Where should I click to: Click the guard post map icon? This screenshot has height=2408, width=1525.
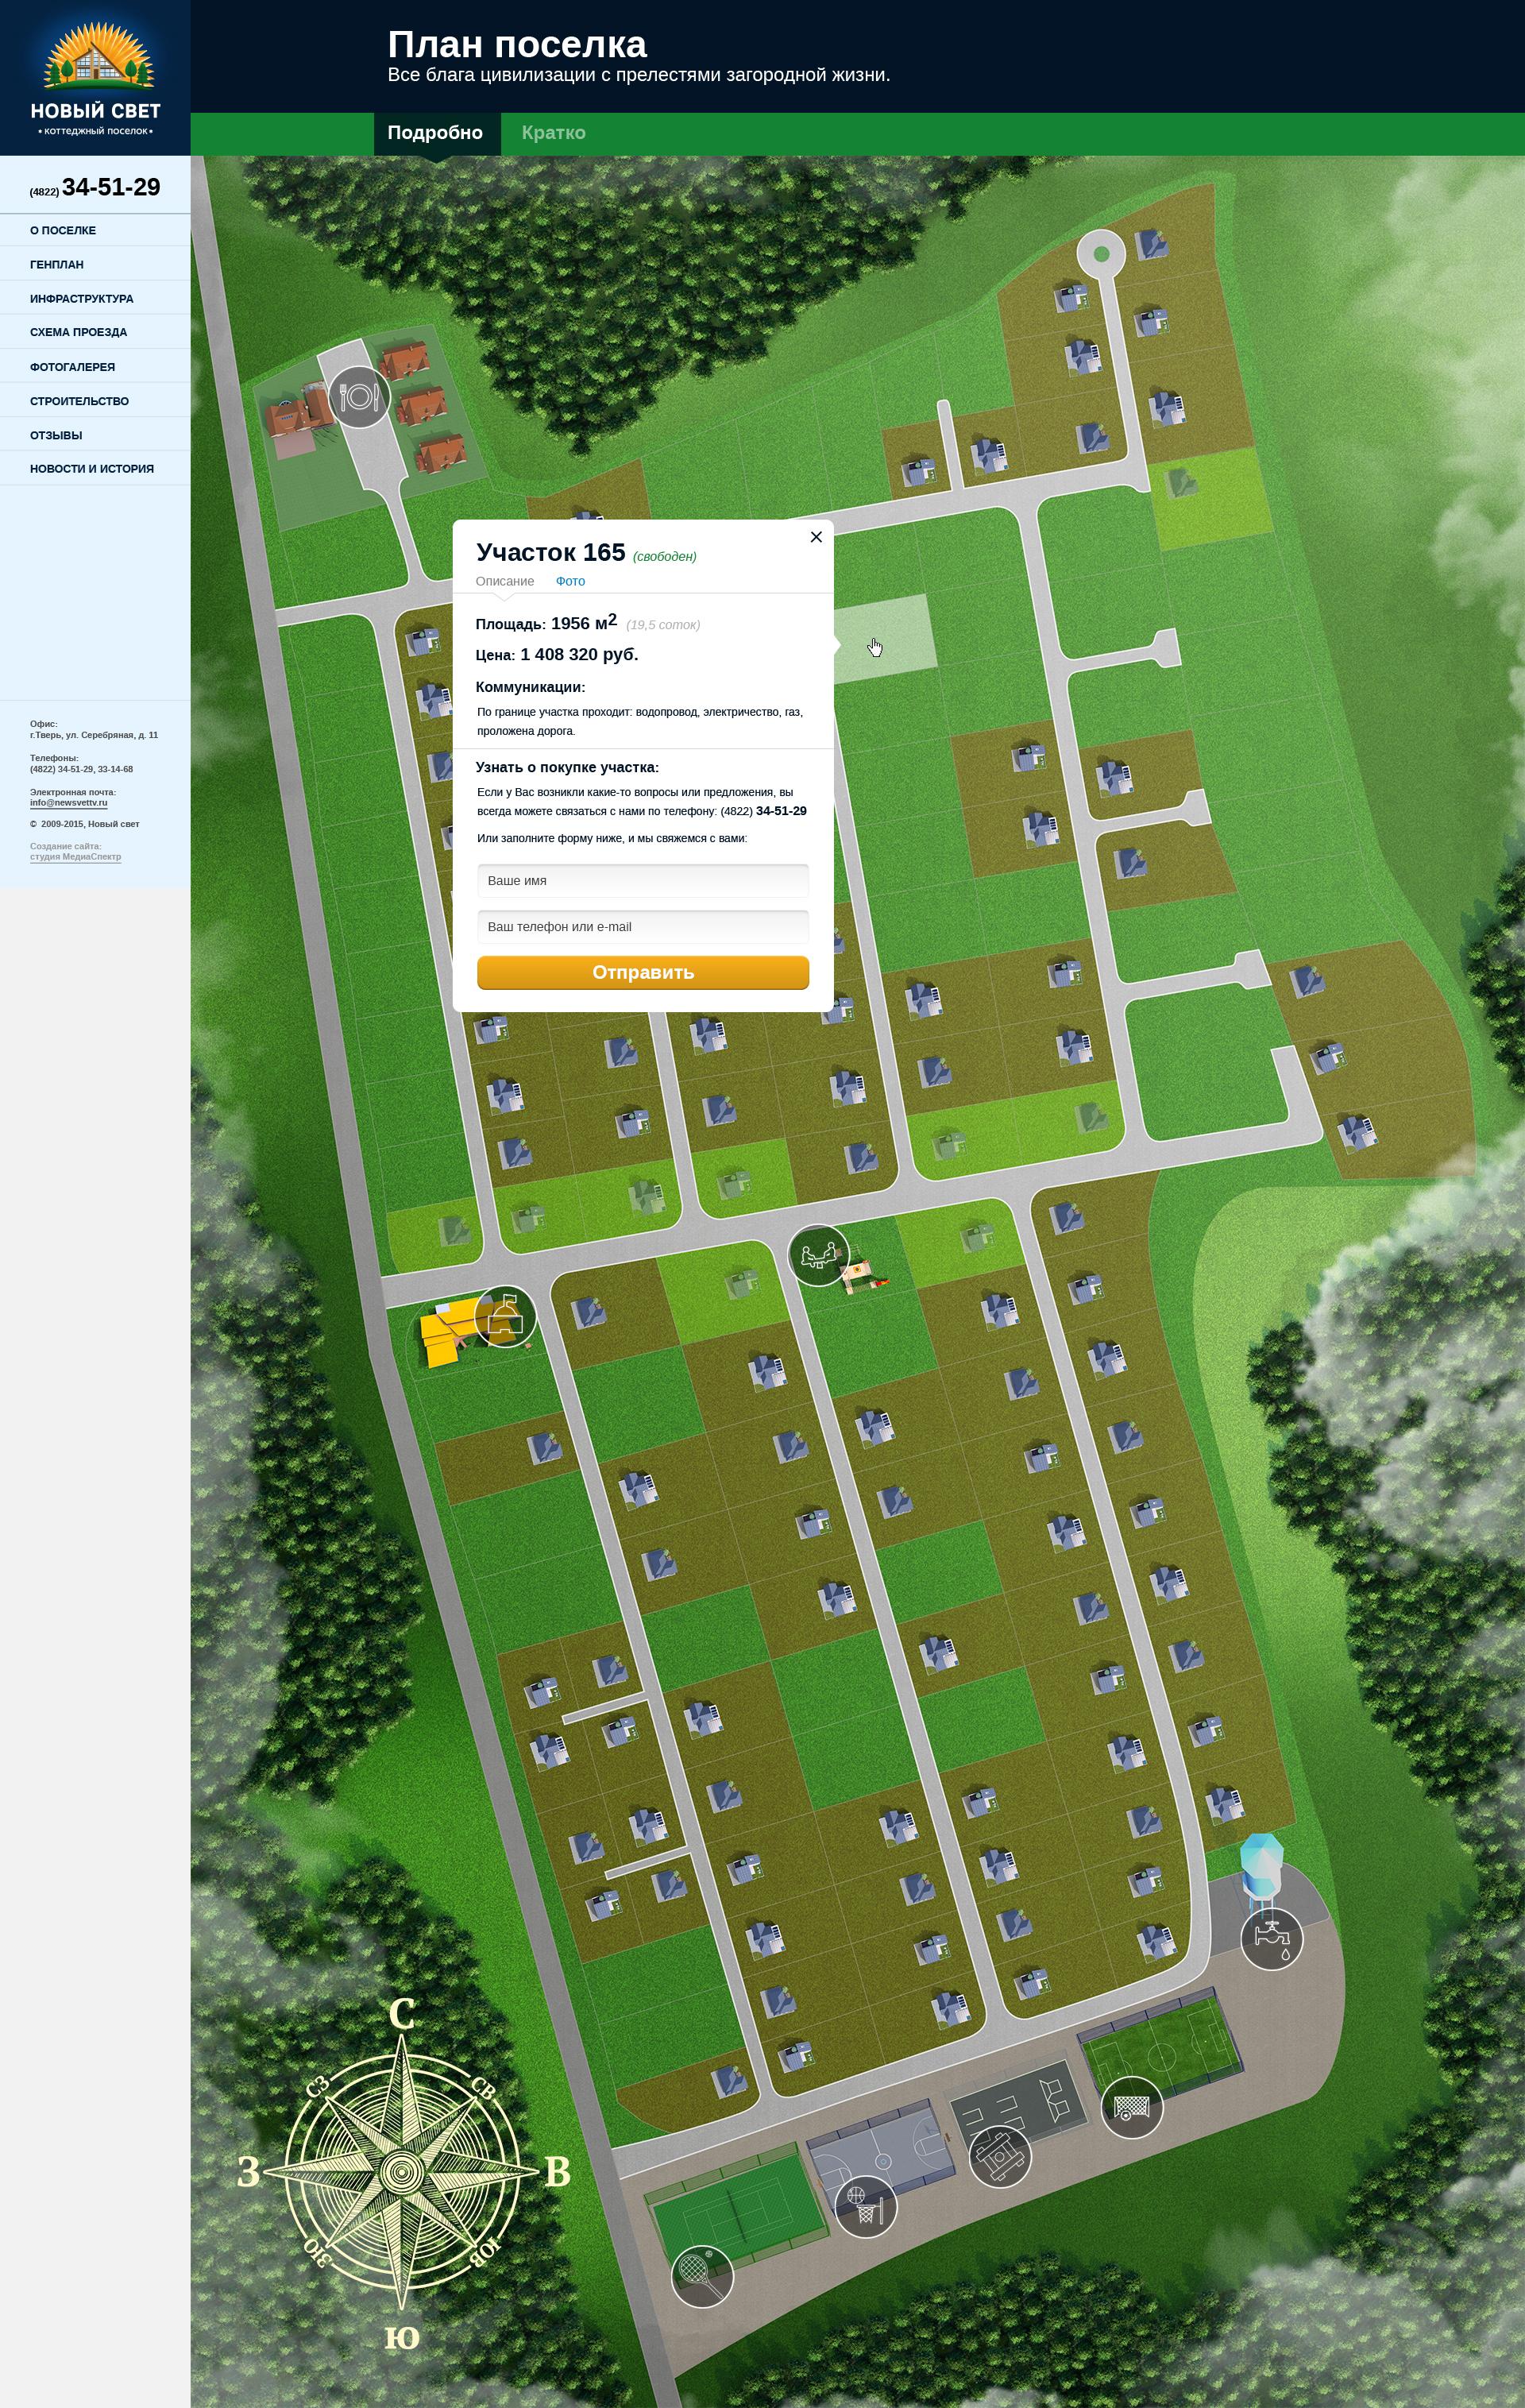[x=505, y=1316]
